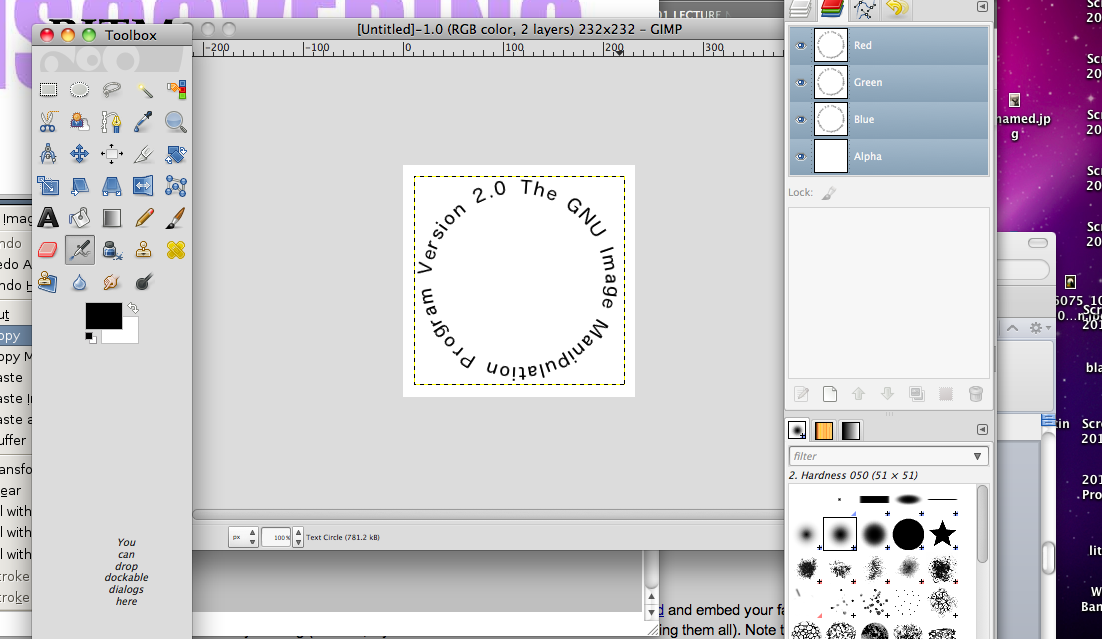
Task: Select the Fuzzy Select magic wand tool
Action: pos(144,89)
